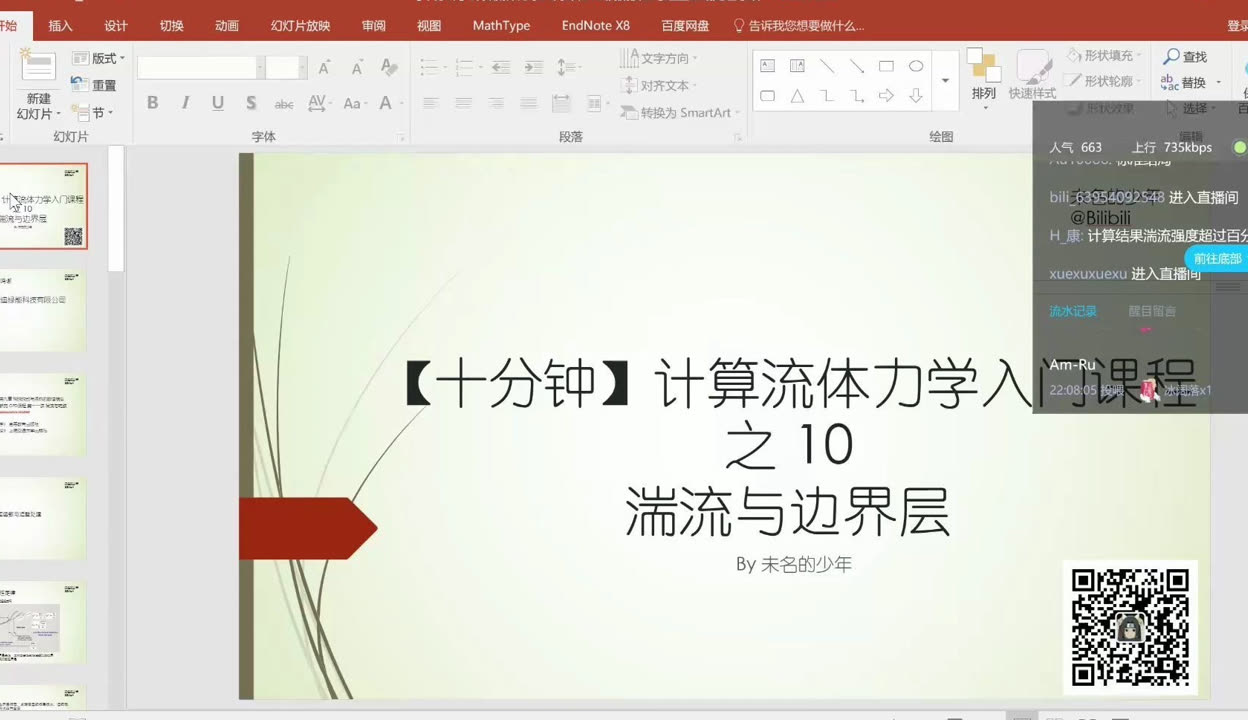Click Shape Outline (形状轮廓)

tap(1100, 81)
